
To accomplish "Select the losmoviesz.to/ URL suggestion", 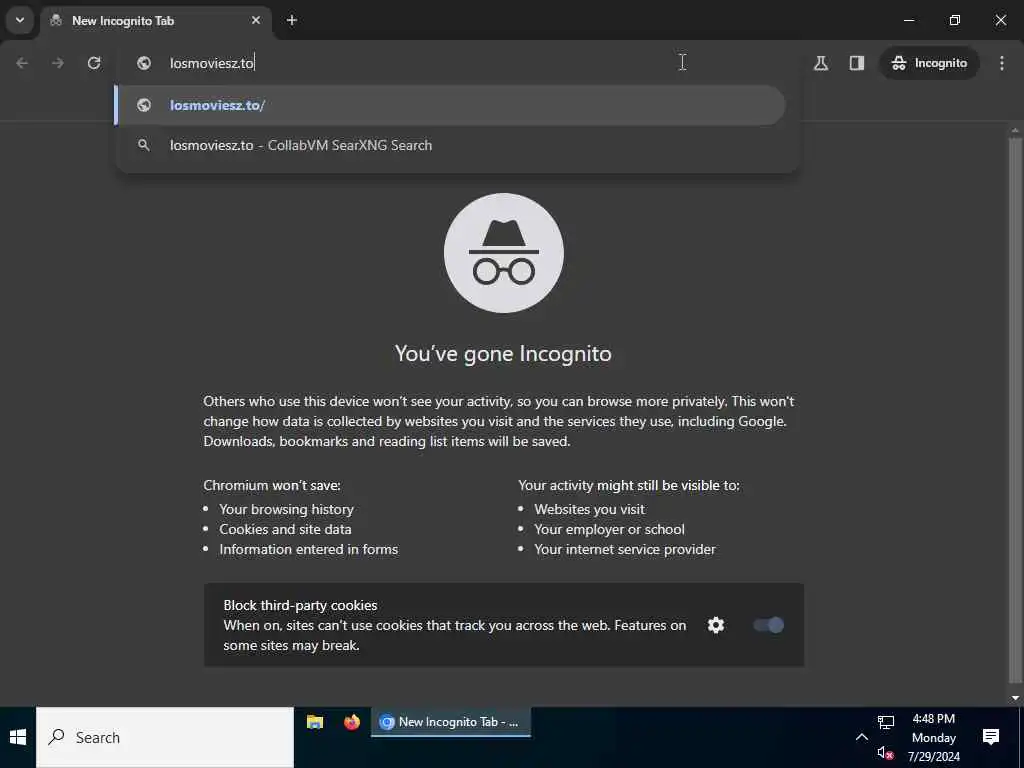I will [450, 105].
